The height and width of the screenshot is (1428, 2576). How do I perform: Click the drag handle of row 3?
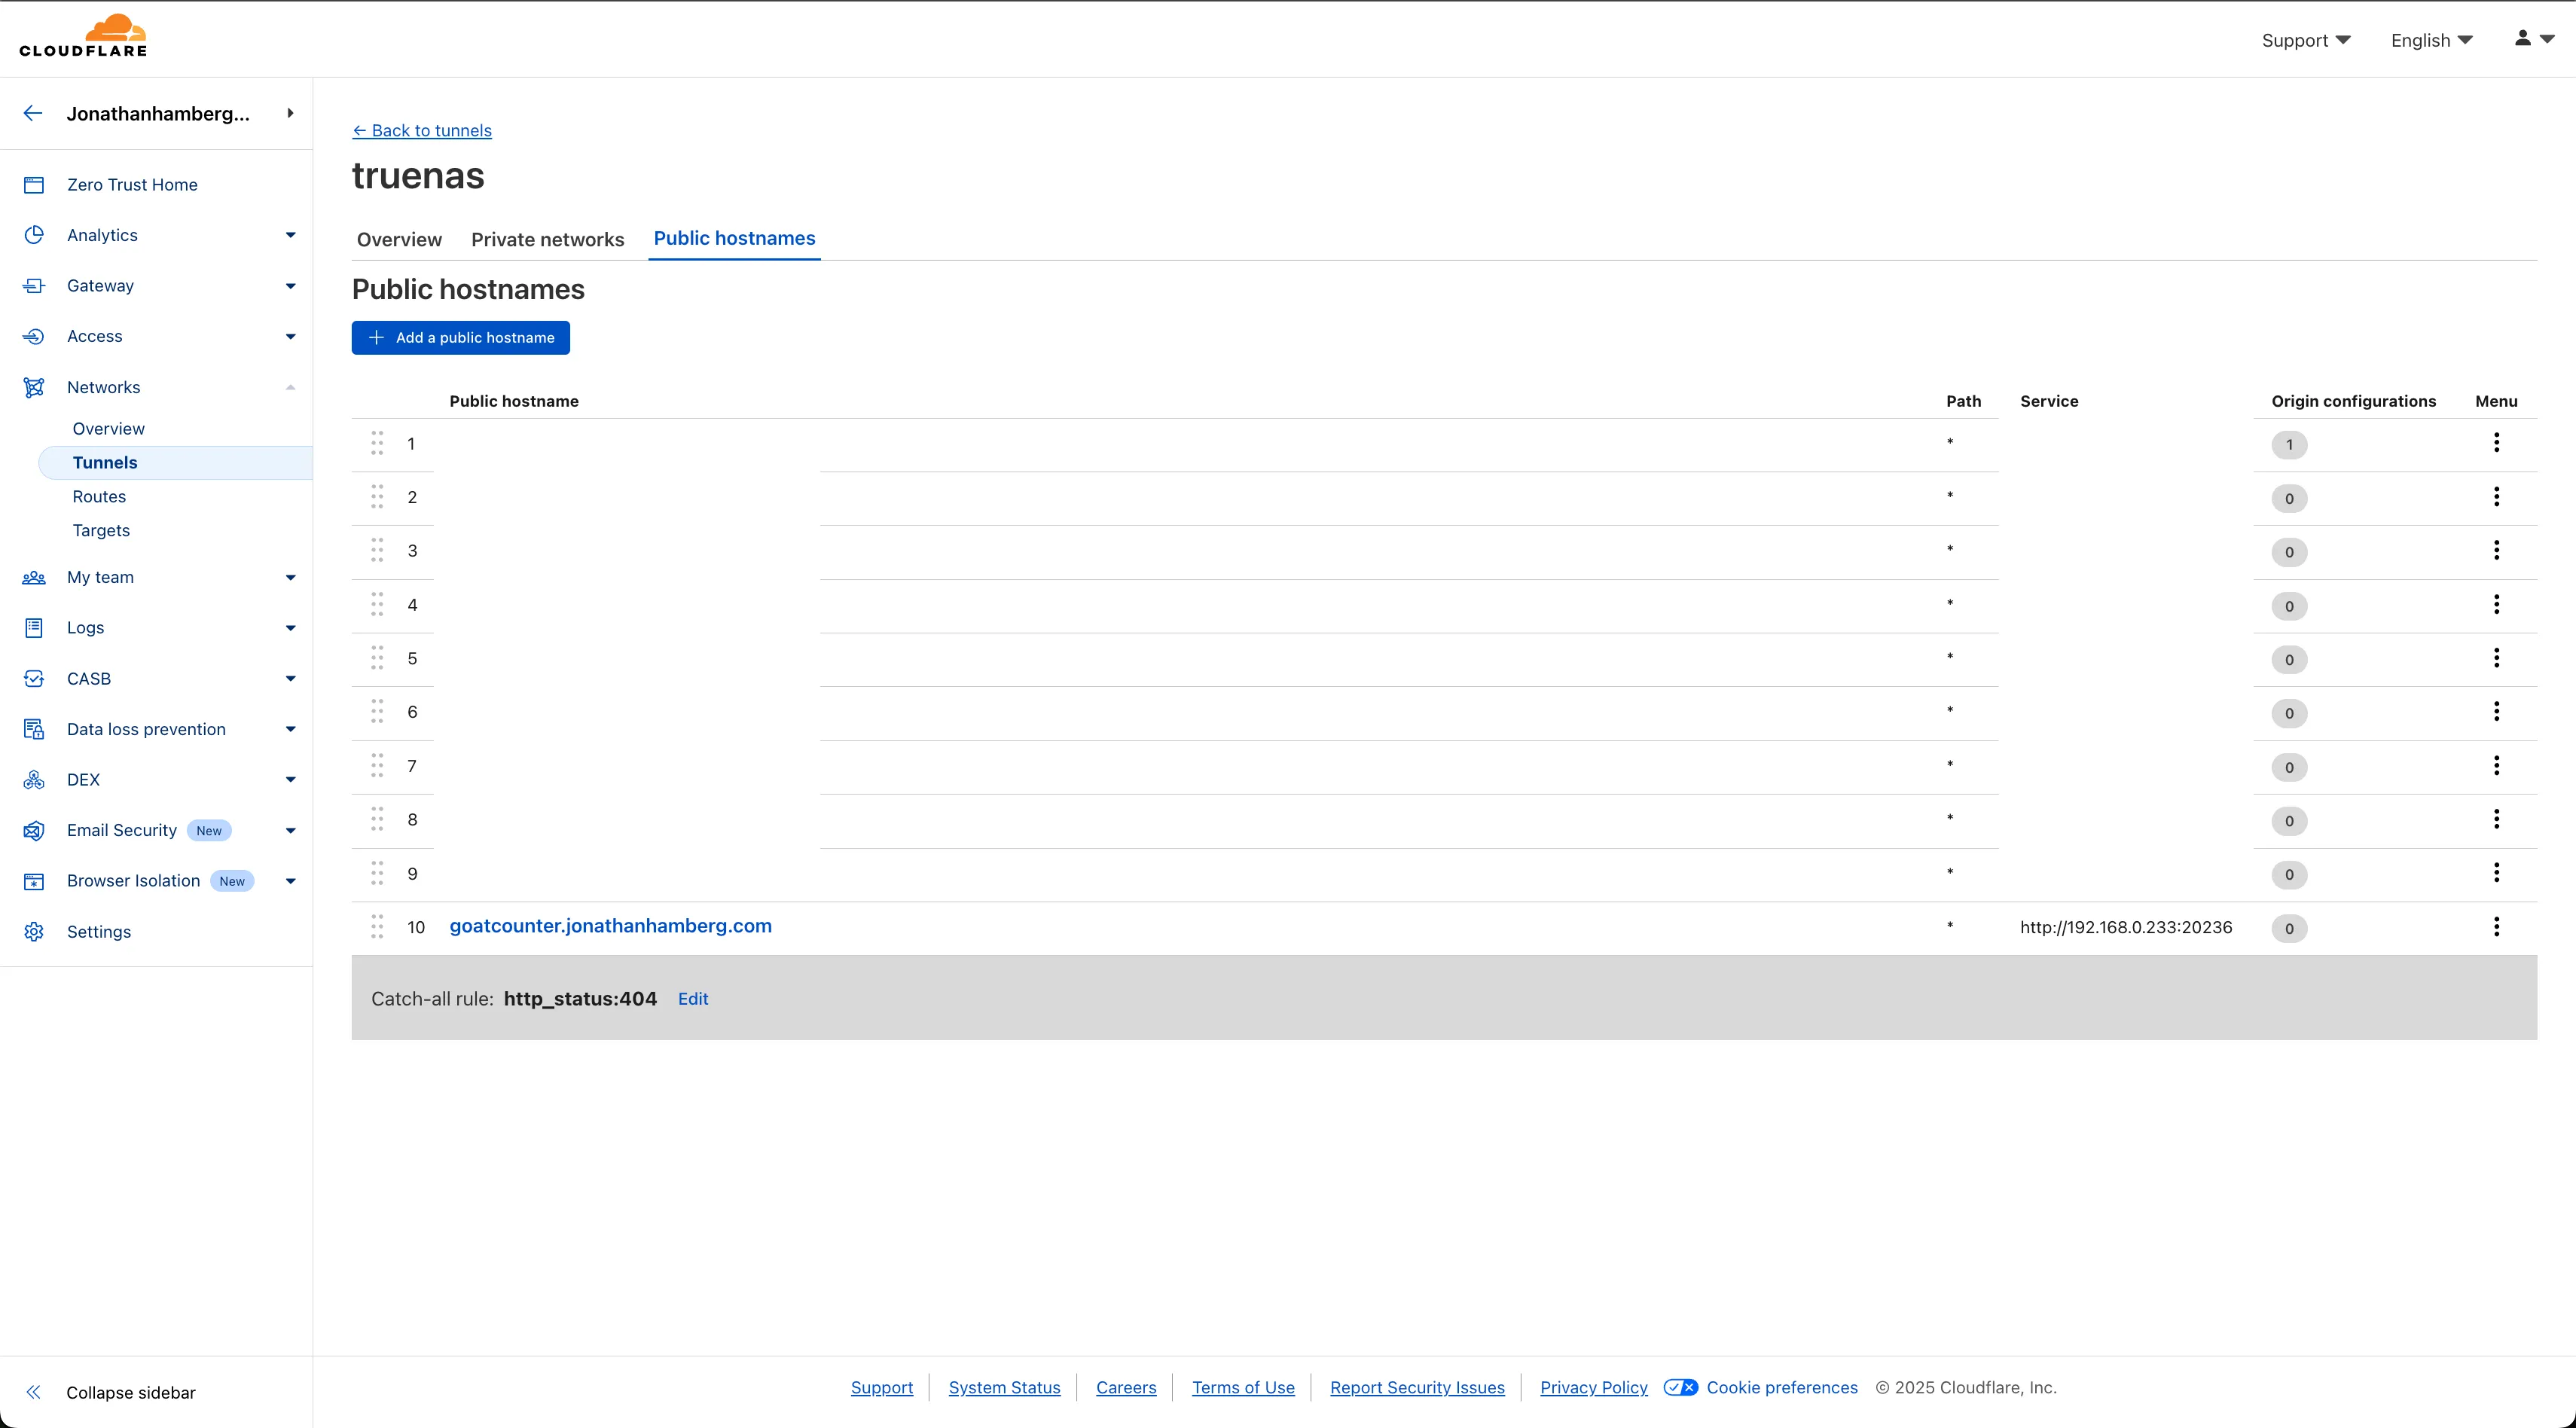(x=377, y=550)
